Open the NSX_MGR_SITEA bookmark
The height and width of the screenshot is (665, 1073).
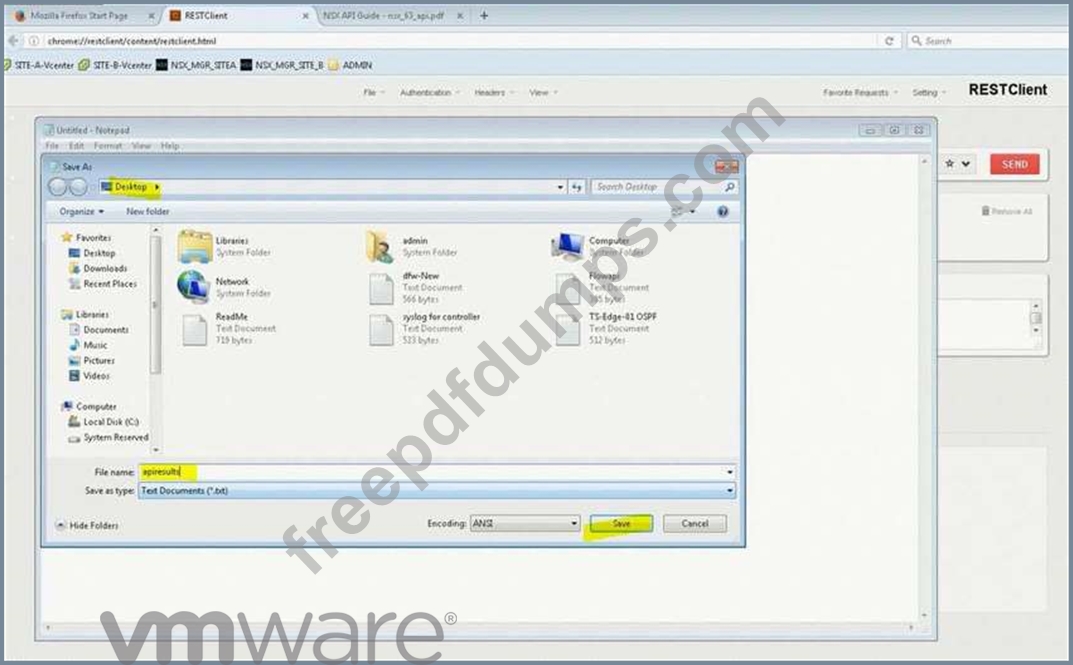pyautogui.click(x=196, y=65)
